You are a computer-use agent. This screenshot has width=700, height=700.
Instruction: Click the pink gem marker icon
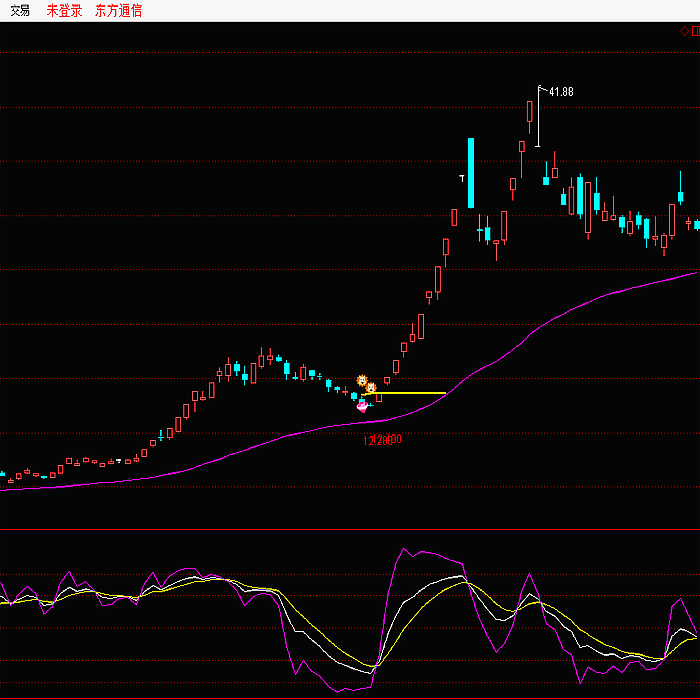[362, 405]
